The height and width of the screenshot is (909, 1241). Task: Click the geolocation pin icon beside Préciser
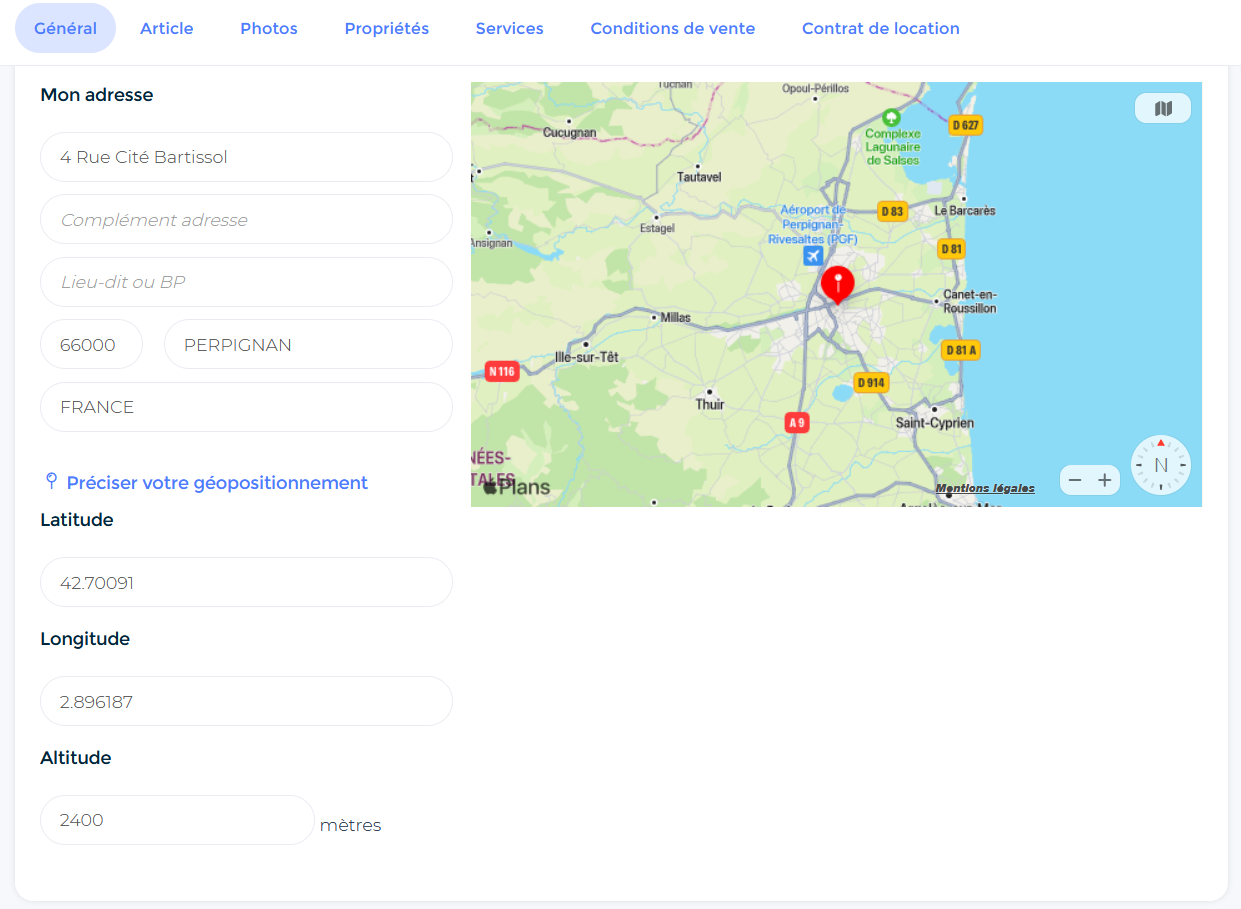(52, 482)
